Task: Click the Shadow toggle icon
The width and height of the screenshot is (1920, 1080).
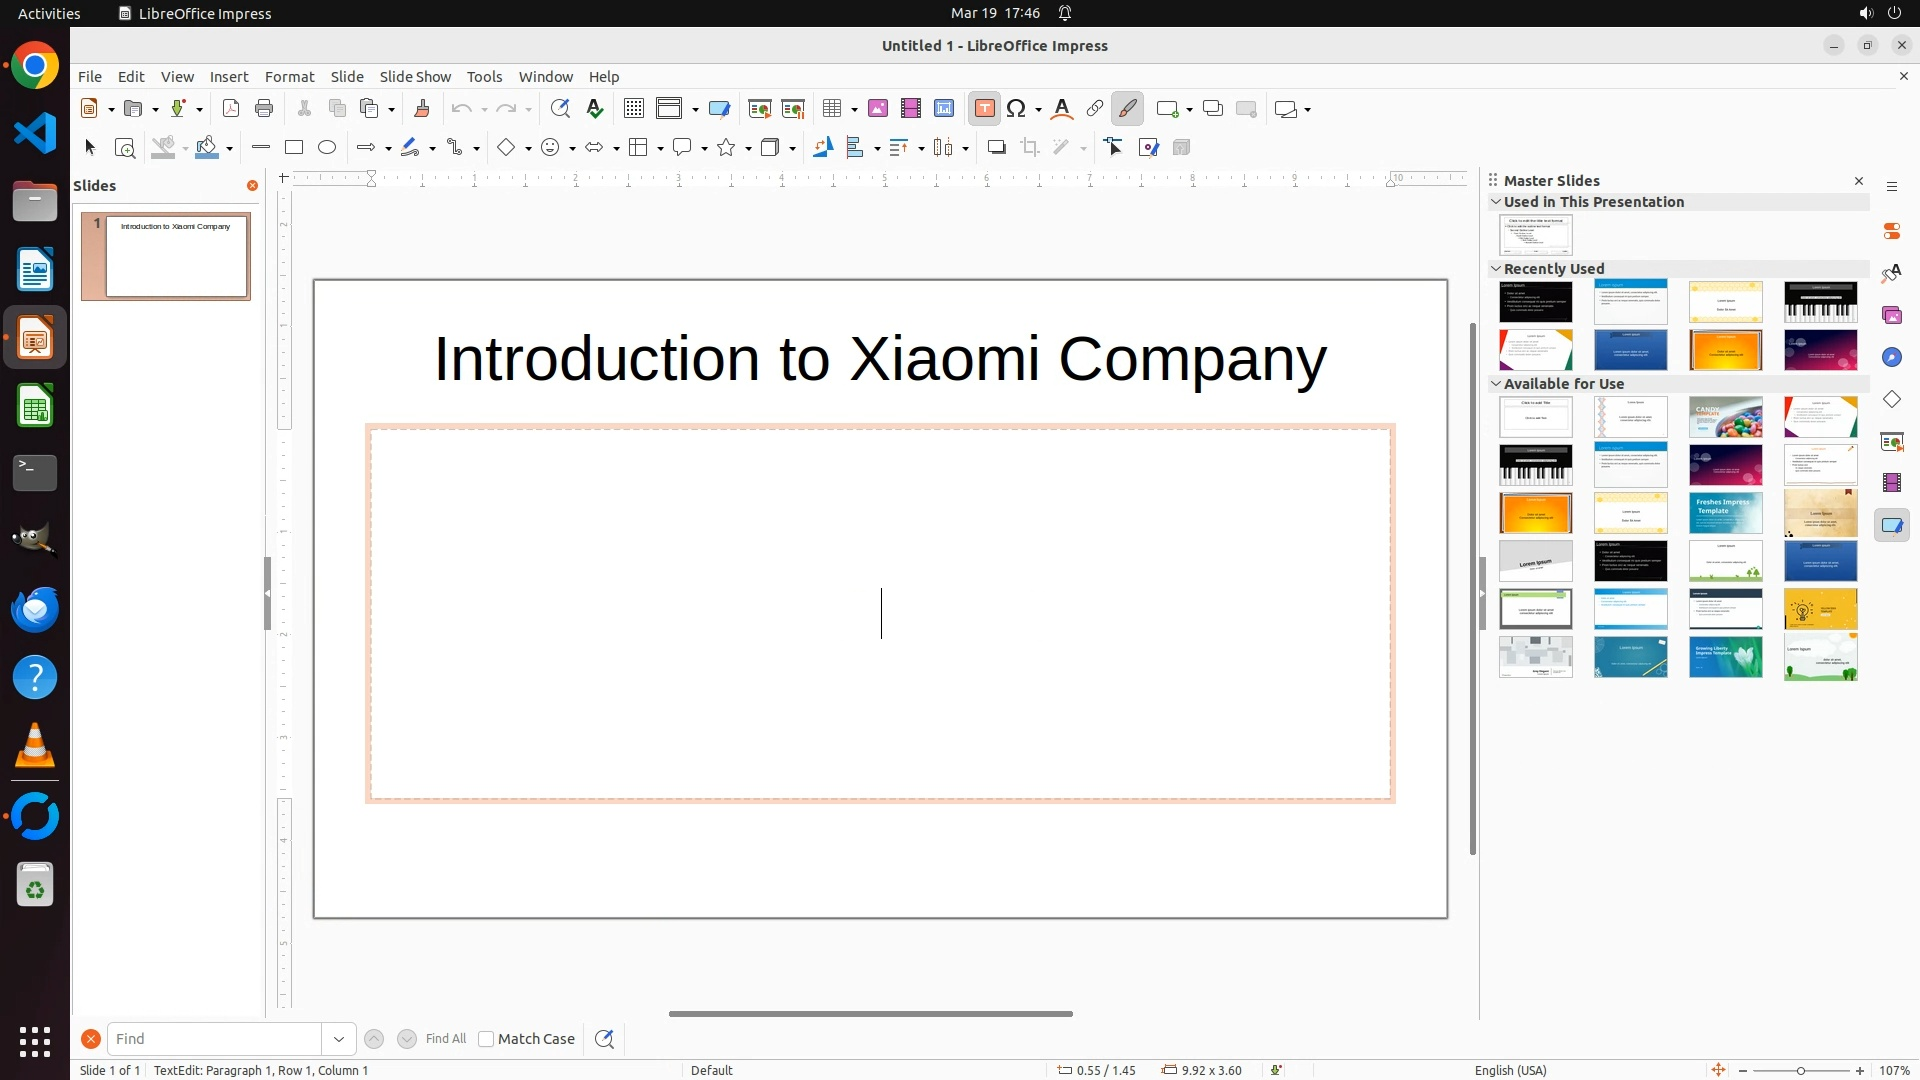Action: click(996, 148)
